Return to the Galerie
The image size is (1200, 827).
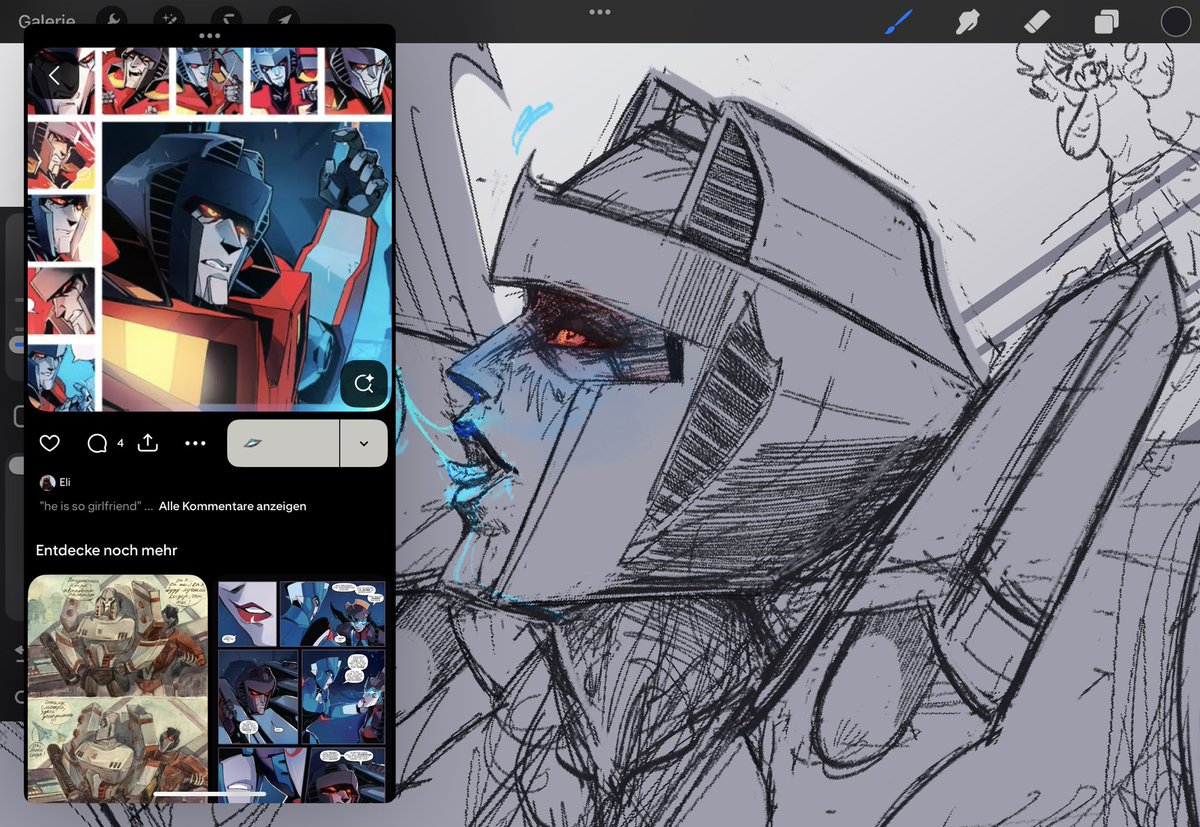[47, 20]
